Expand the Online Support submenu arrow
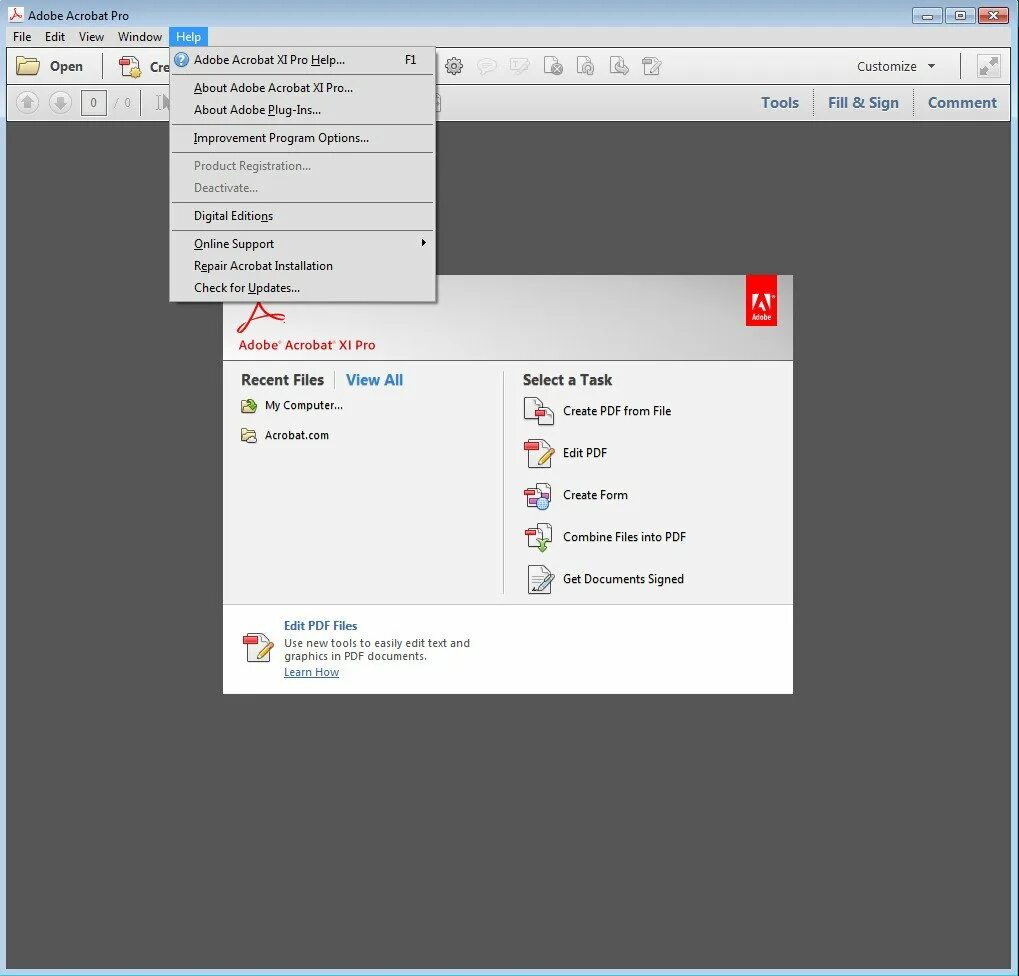 tap(423, 242)
